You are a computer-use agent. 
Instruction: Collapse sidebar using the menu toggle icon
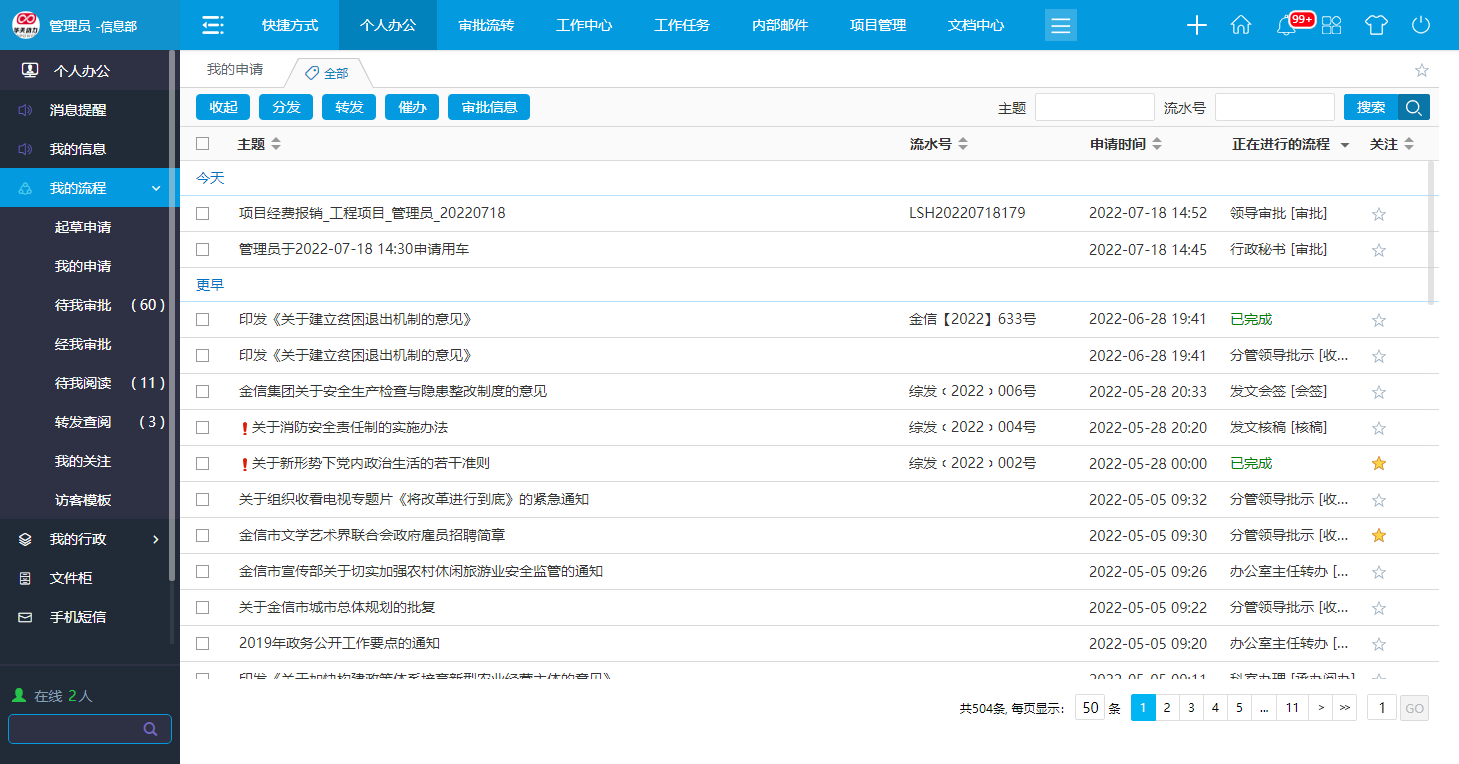coord(212,25)
